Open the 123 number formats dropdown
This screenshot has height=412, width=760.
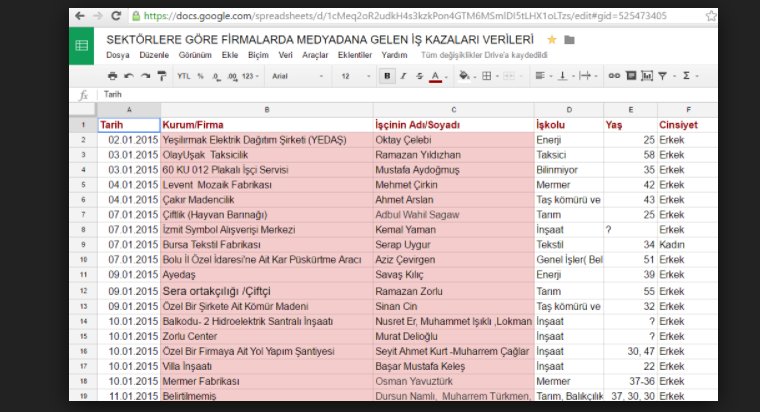coord(250,76)
